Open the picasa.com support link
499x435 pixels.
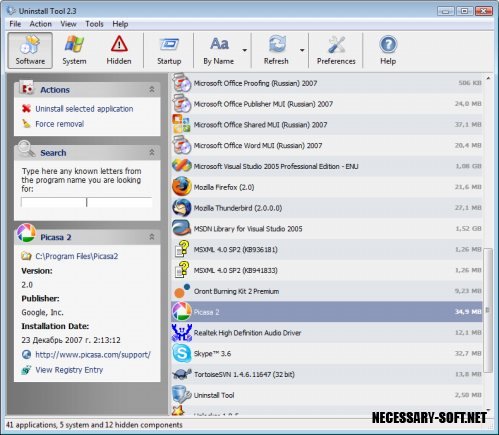[93, 354]
